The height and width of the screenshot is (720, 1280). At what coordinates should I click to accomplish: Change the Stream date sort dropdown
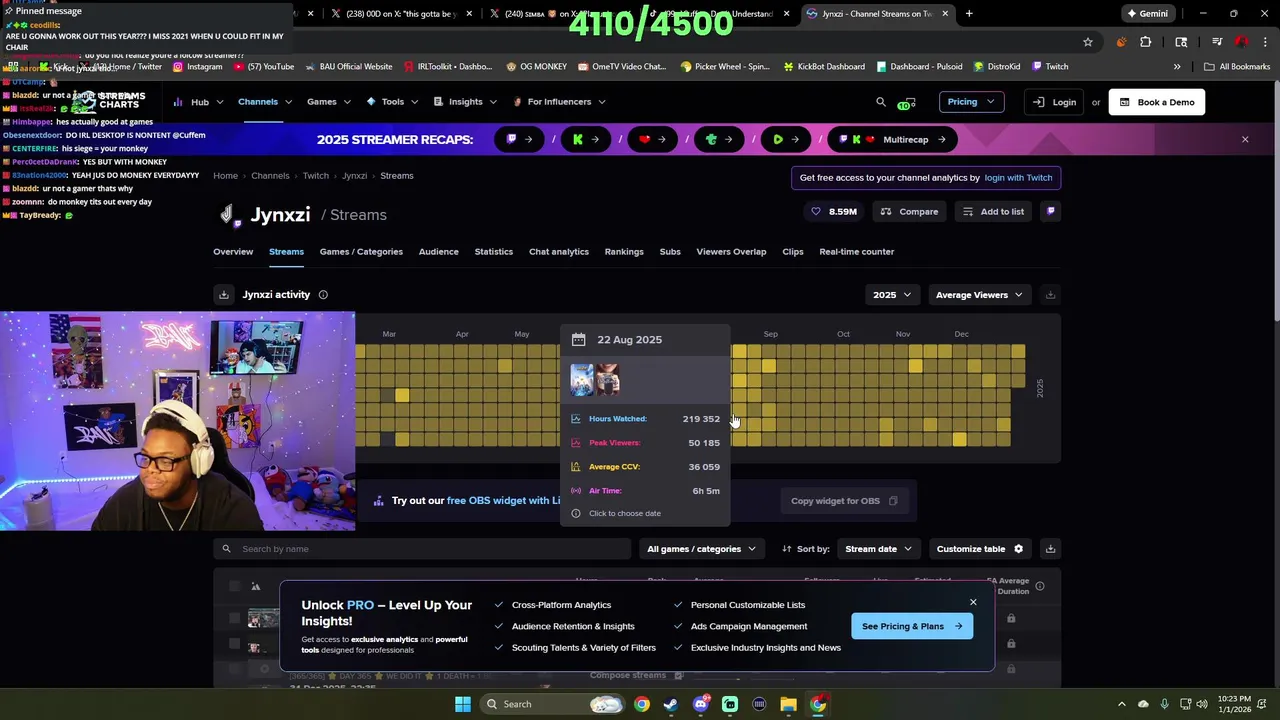pos(879,549)
